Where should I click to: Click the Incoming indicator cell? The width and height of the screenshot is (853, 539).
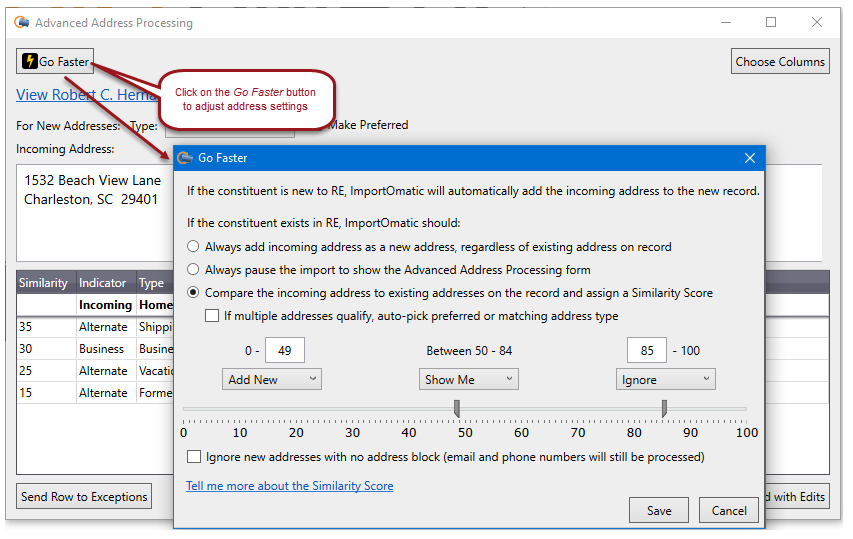click(x=106, y=305)
